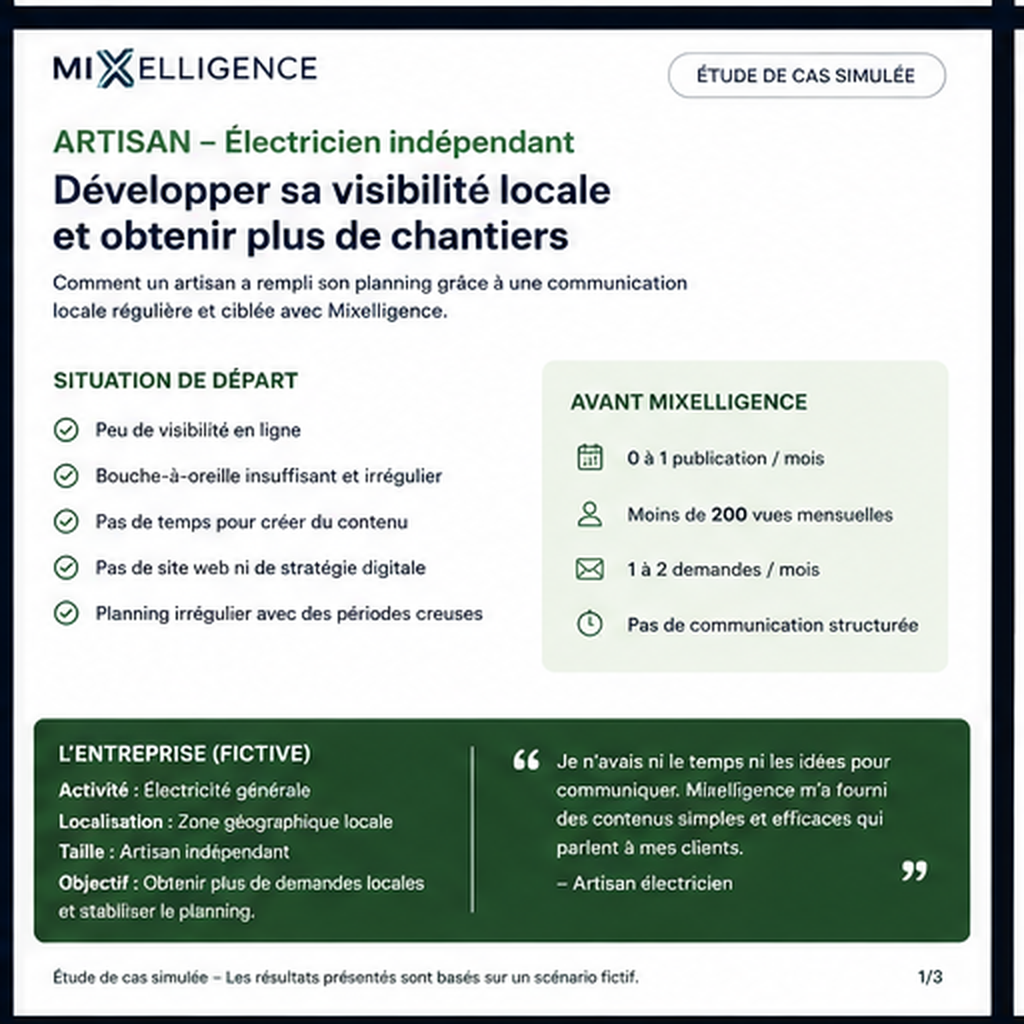Viewport: 1024px width, 1024px height.
Task: Click 'Pas de site web ni de stratégie digitale'
Action: click(261, 568)
